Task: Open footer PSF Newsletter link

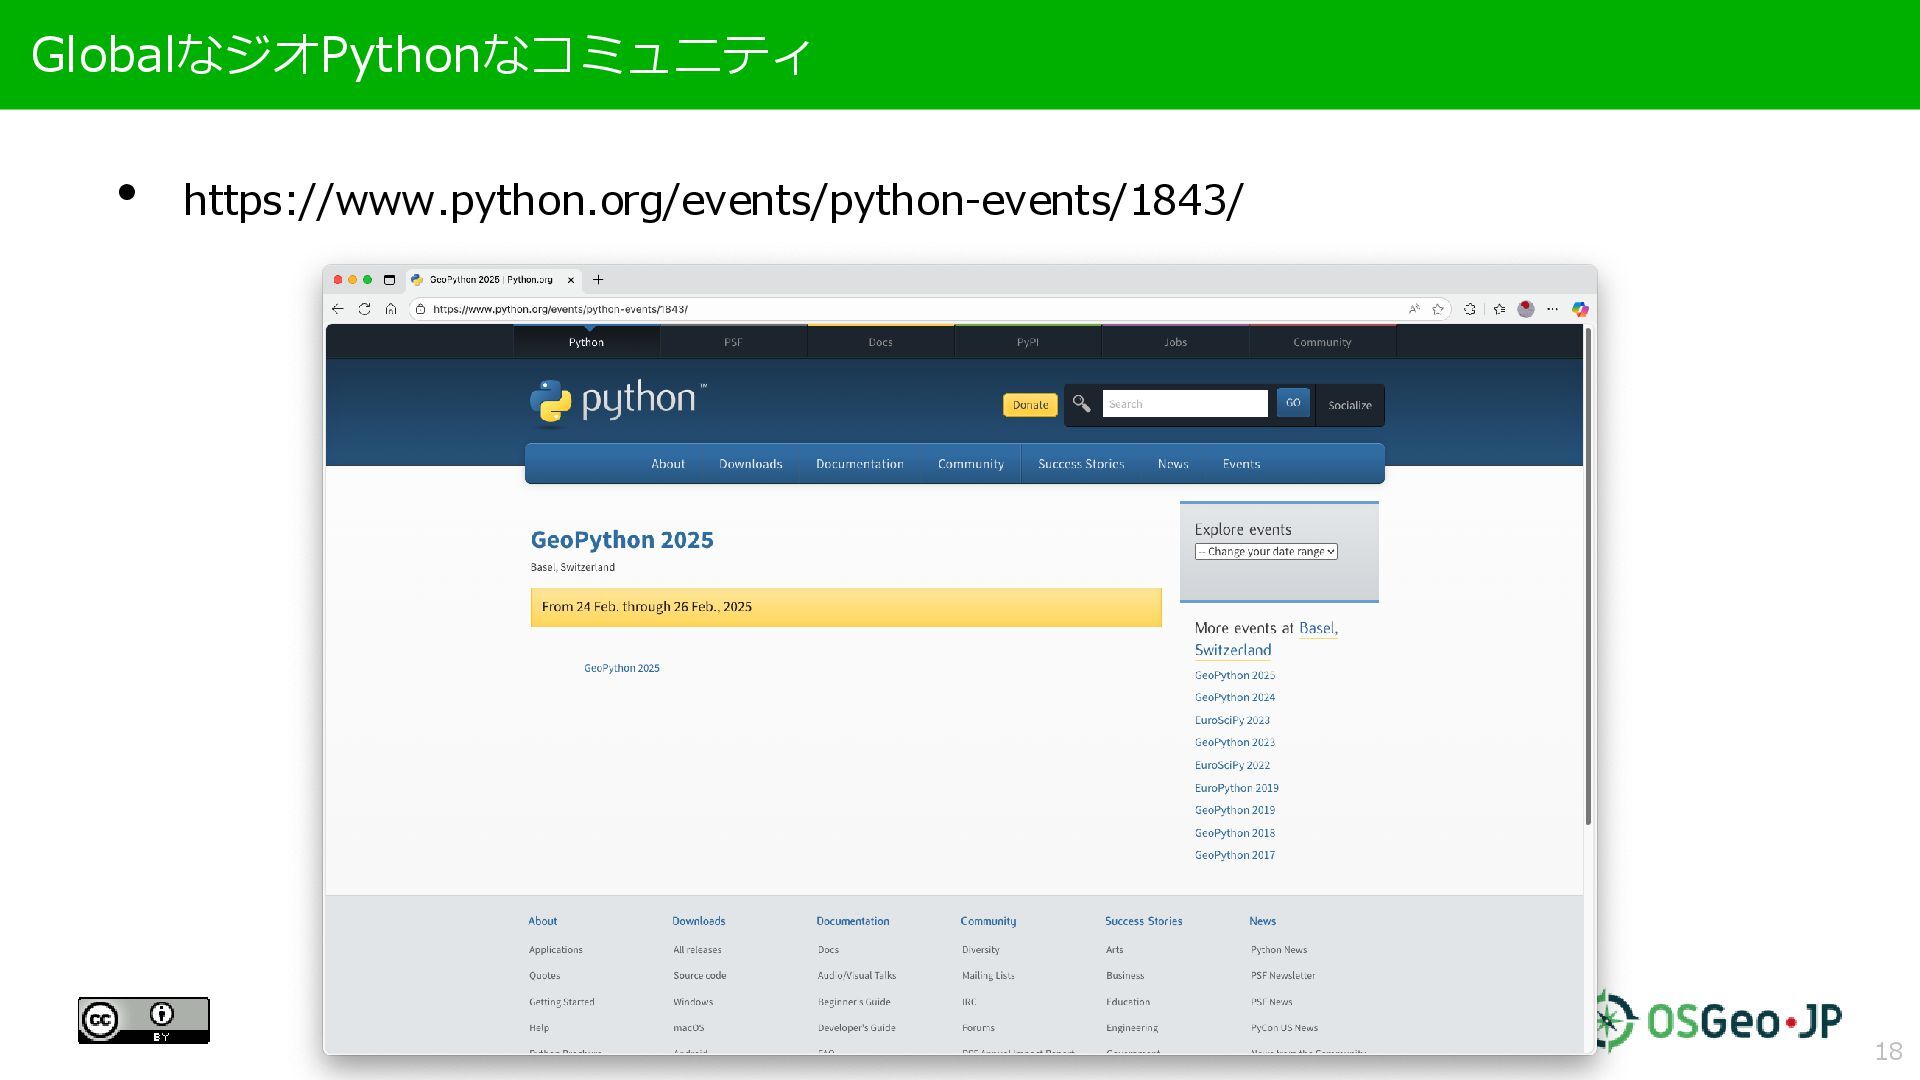Action: point(1283,976)
